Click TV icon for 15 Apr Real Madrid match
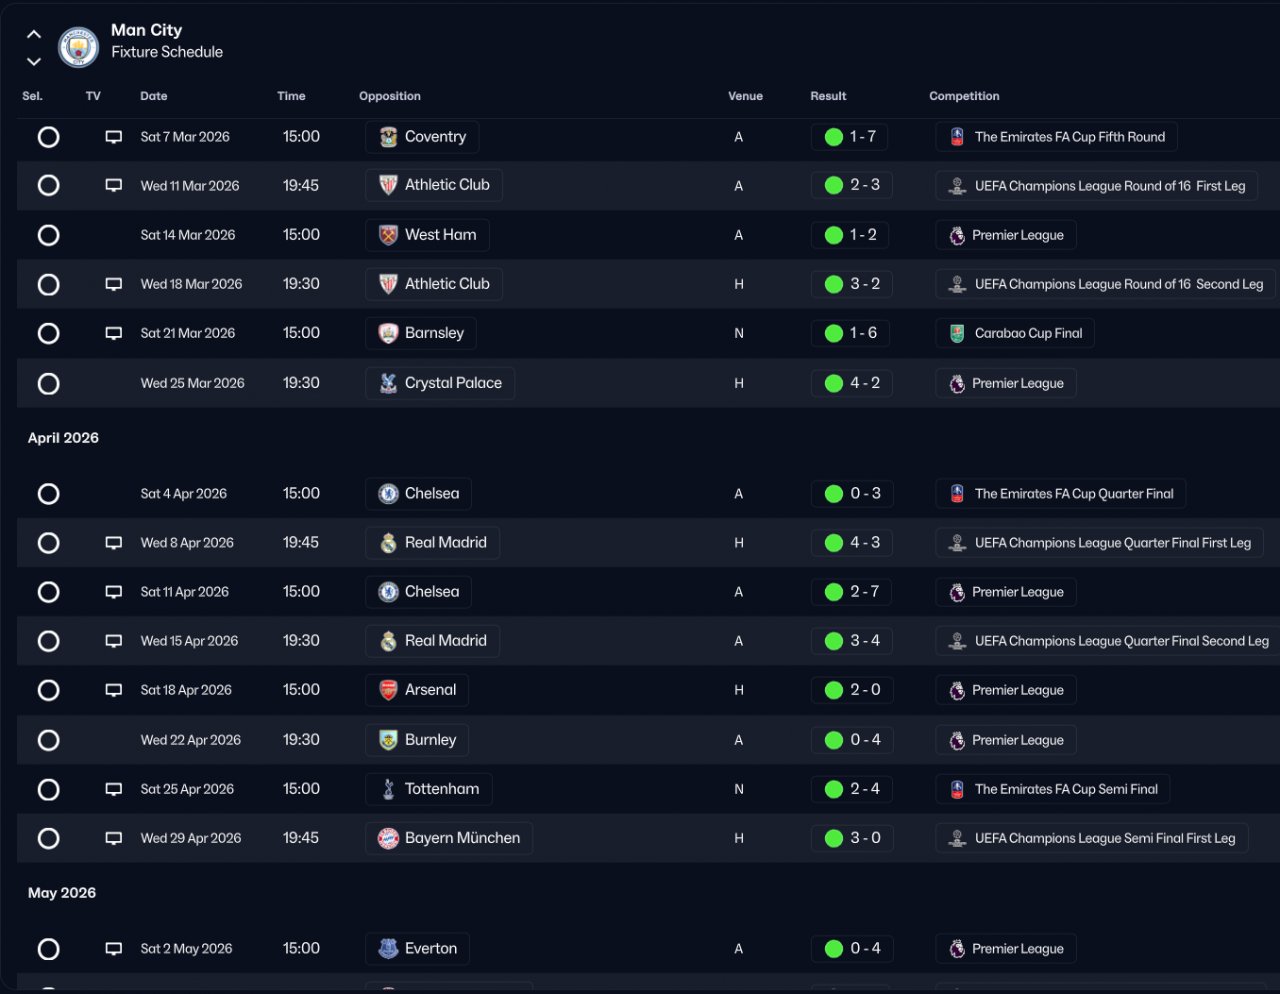The width and height of the screenshot is (1280, 994). [x=114, y=641]
